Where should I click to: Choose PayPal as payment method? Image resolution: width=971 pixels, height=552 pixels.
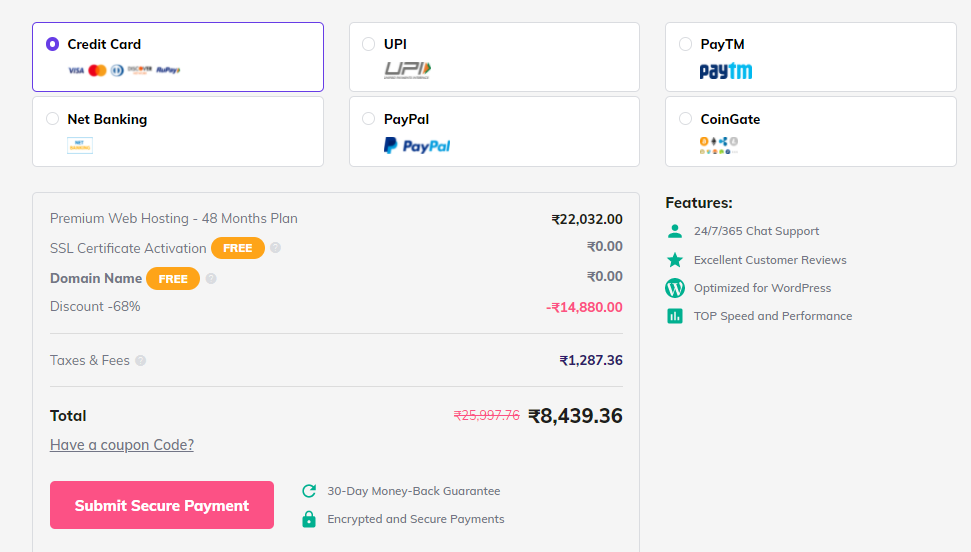pyautogui.click(x=368, y=118)
